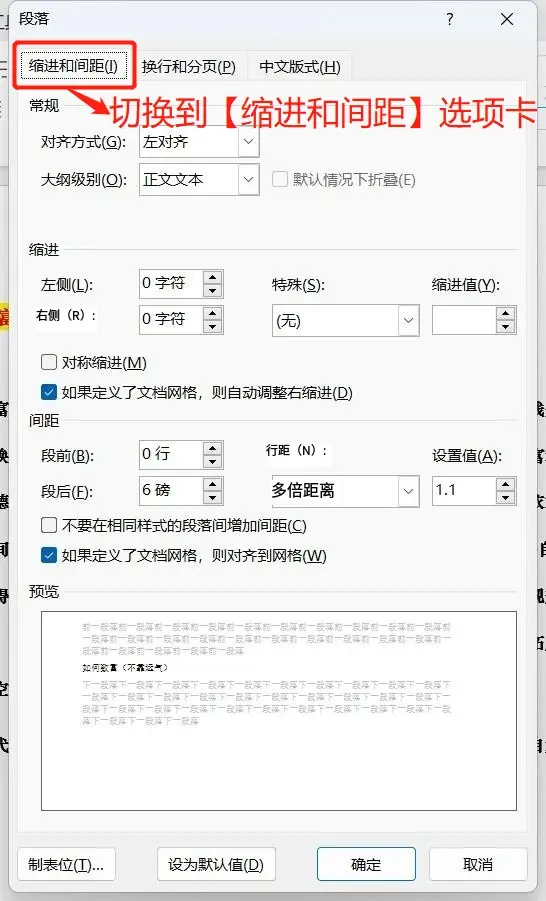Click the 右侧 indent input field

tap(171, 320)
